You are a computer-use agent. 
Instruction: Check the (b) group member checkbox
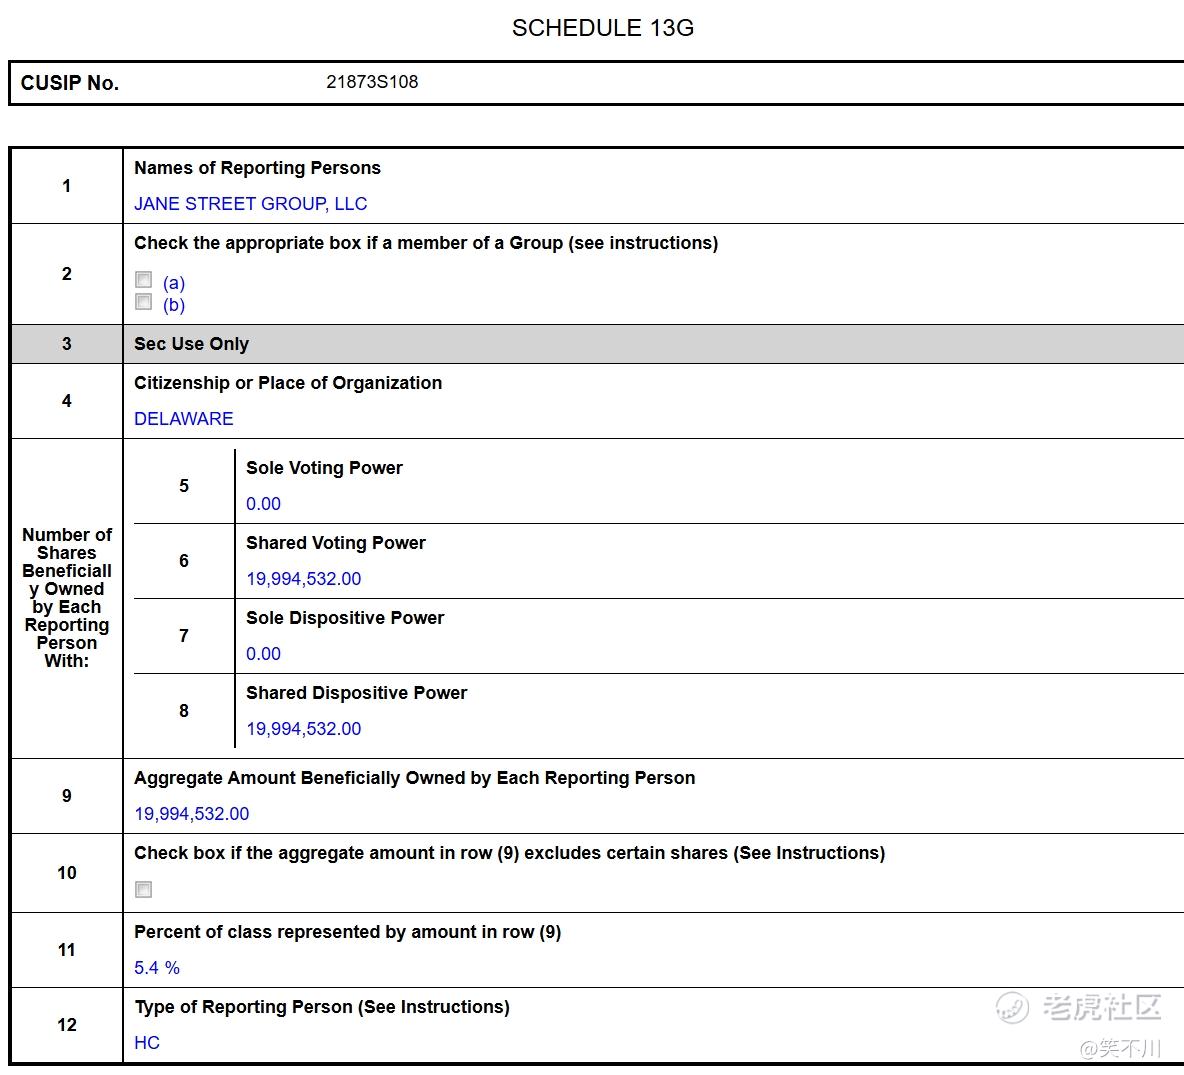pos(143,302)
